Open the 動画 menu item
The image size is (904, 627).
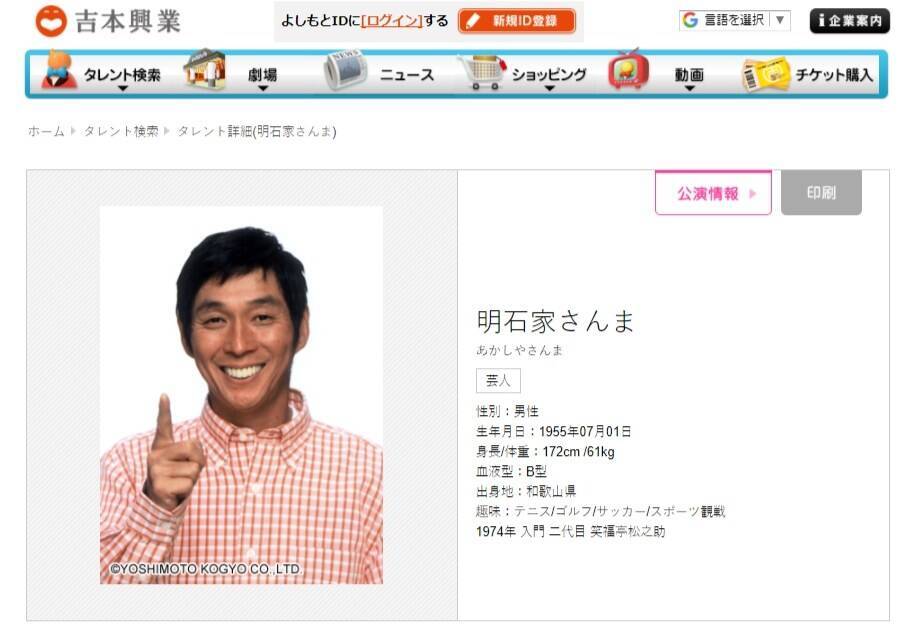coord(689,74)
